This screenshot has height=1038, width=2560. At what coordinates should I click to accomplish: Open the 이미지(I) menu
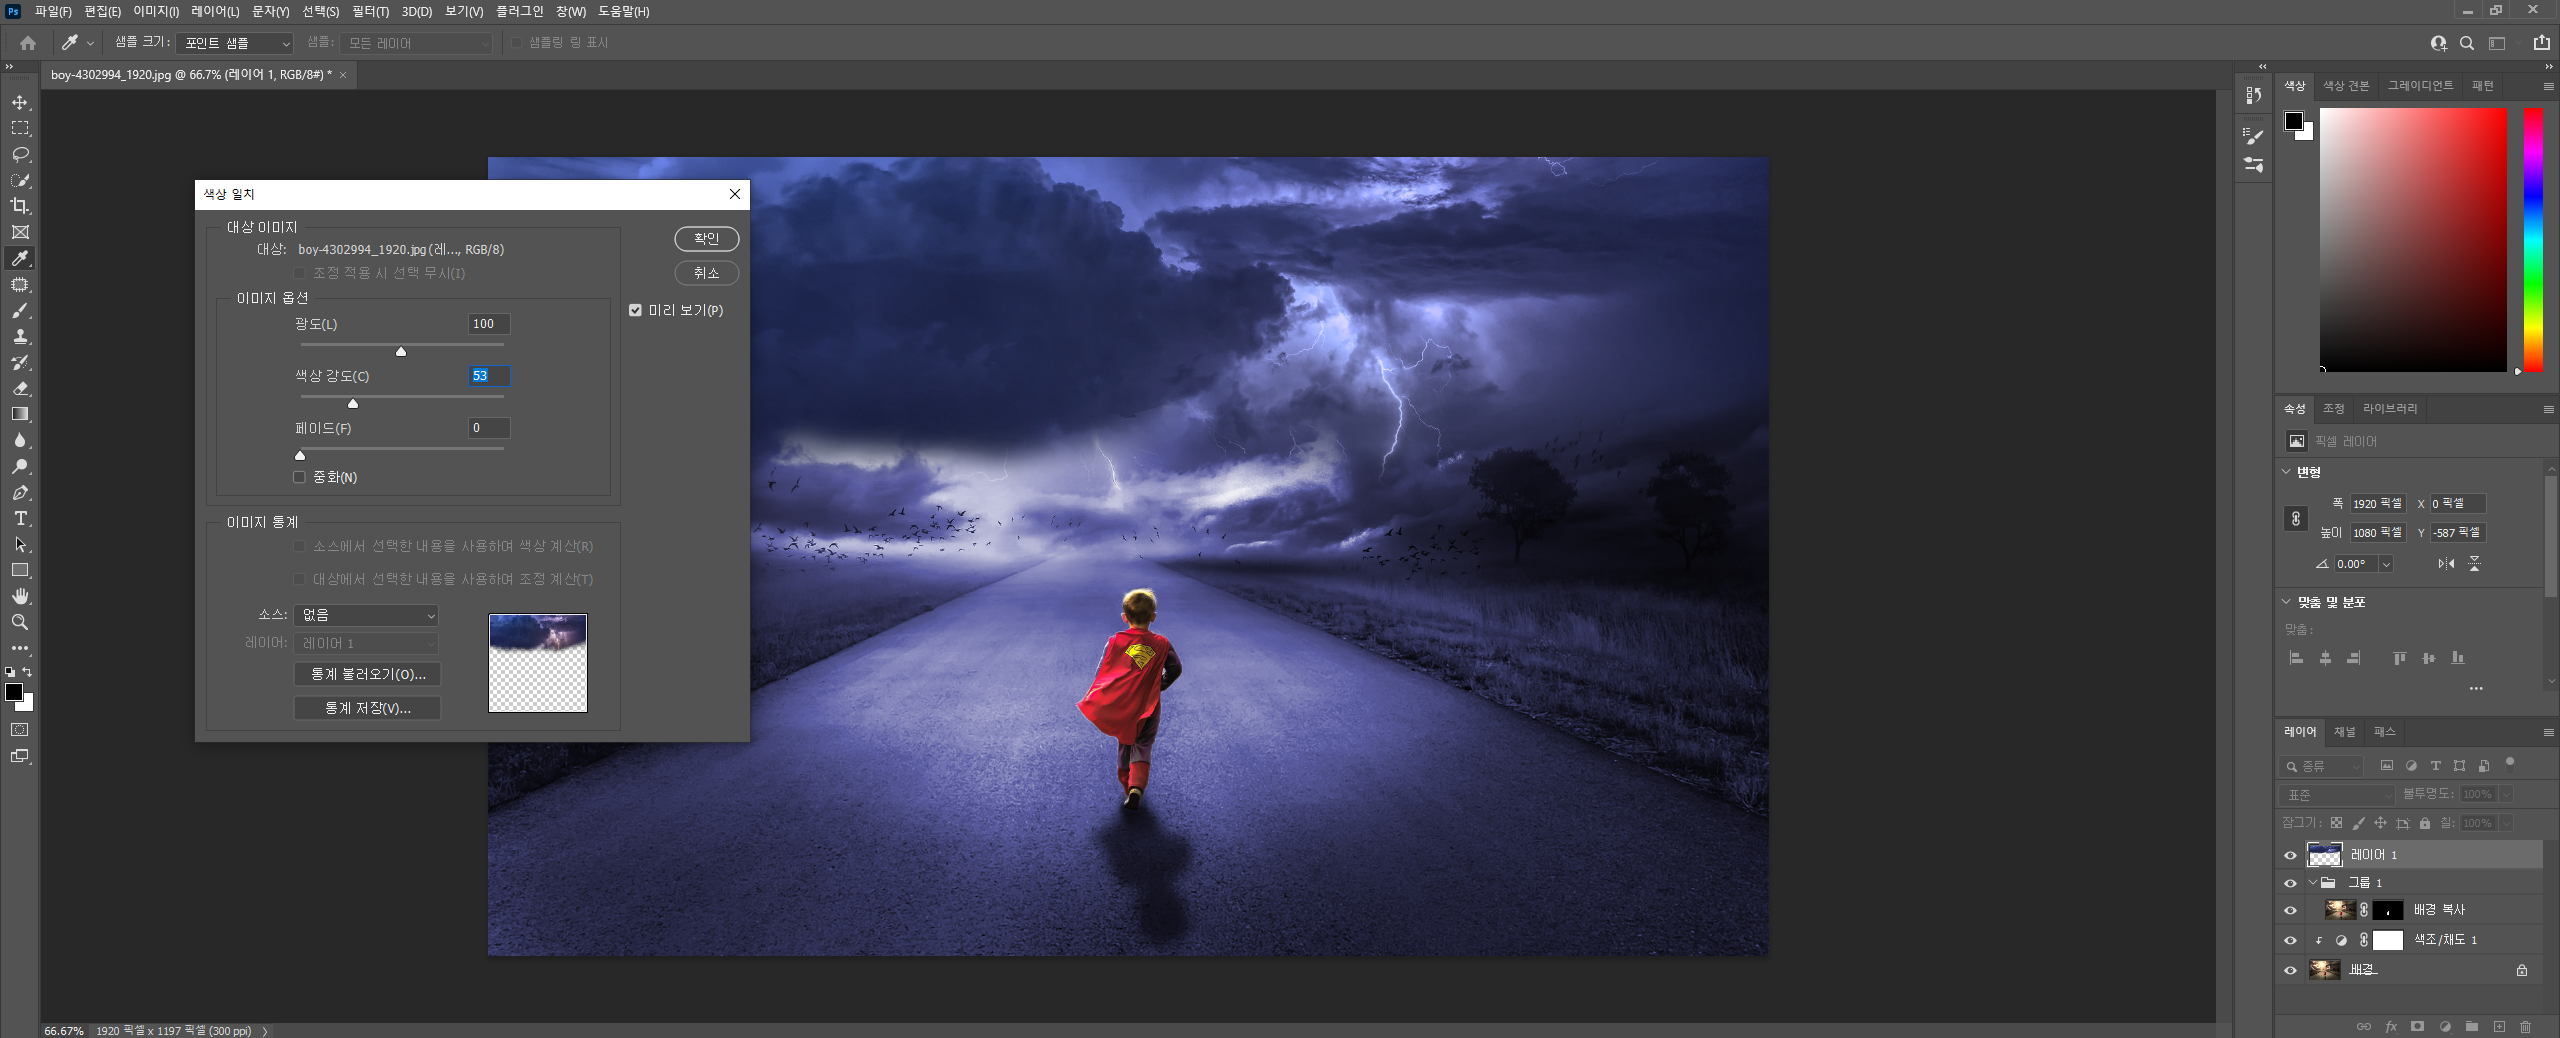point(156,11)
